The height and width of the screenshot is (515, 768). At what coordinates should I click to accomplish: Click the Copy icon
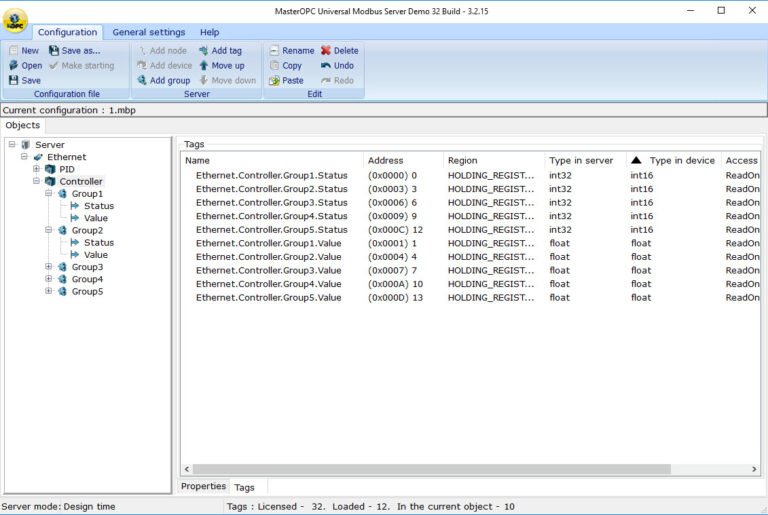click(274, 65)
